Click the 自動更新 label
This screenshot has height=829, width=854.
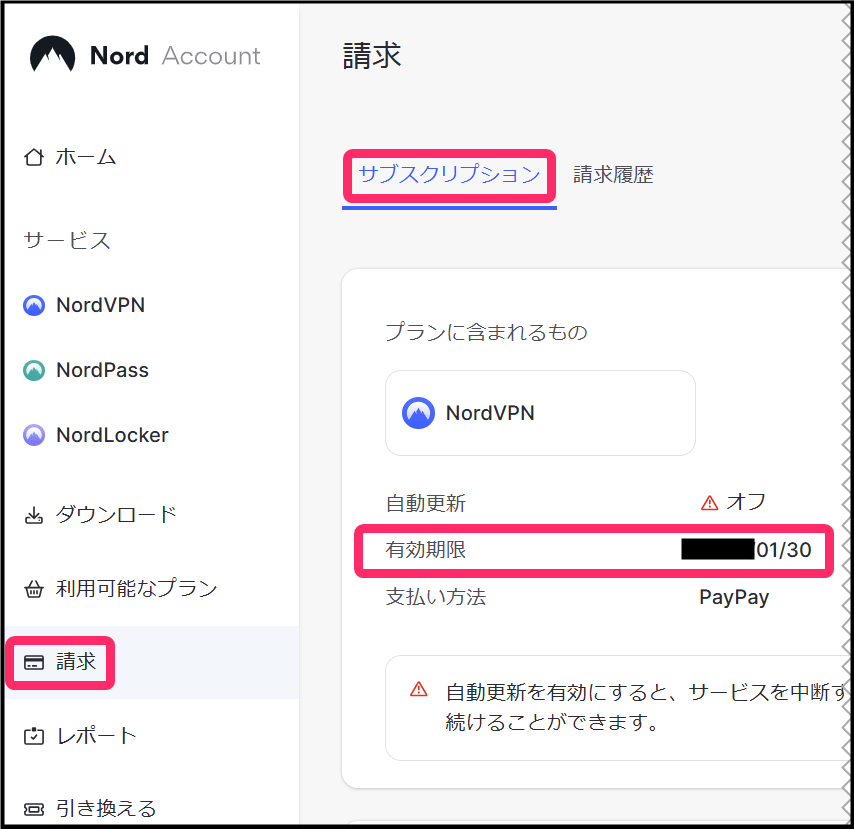tap(426, 503)
